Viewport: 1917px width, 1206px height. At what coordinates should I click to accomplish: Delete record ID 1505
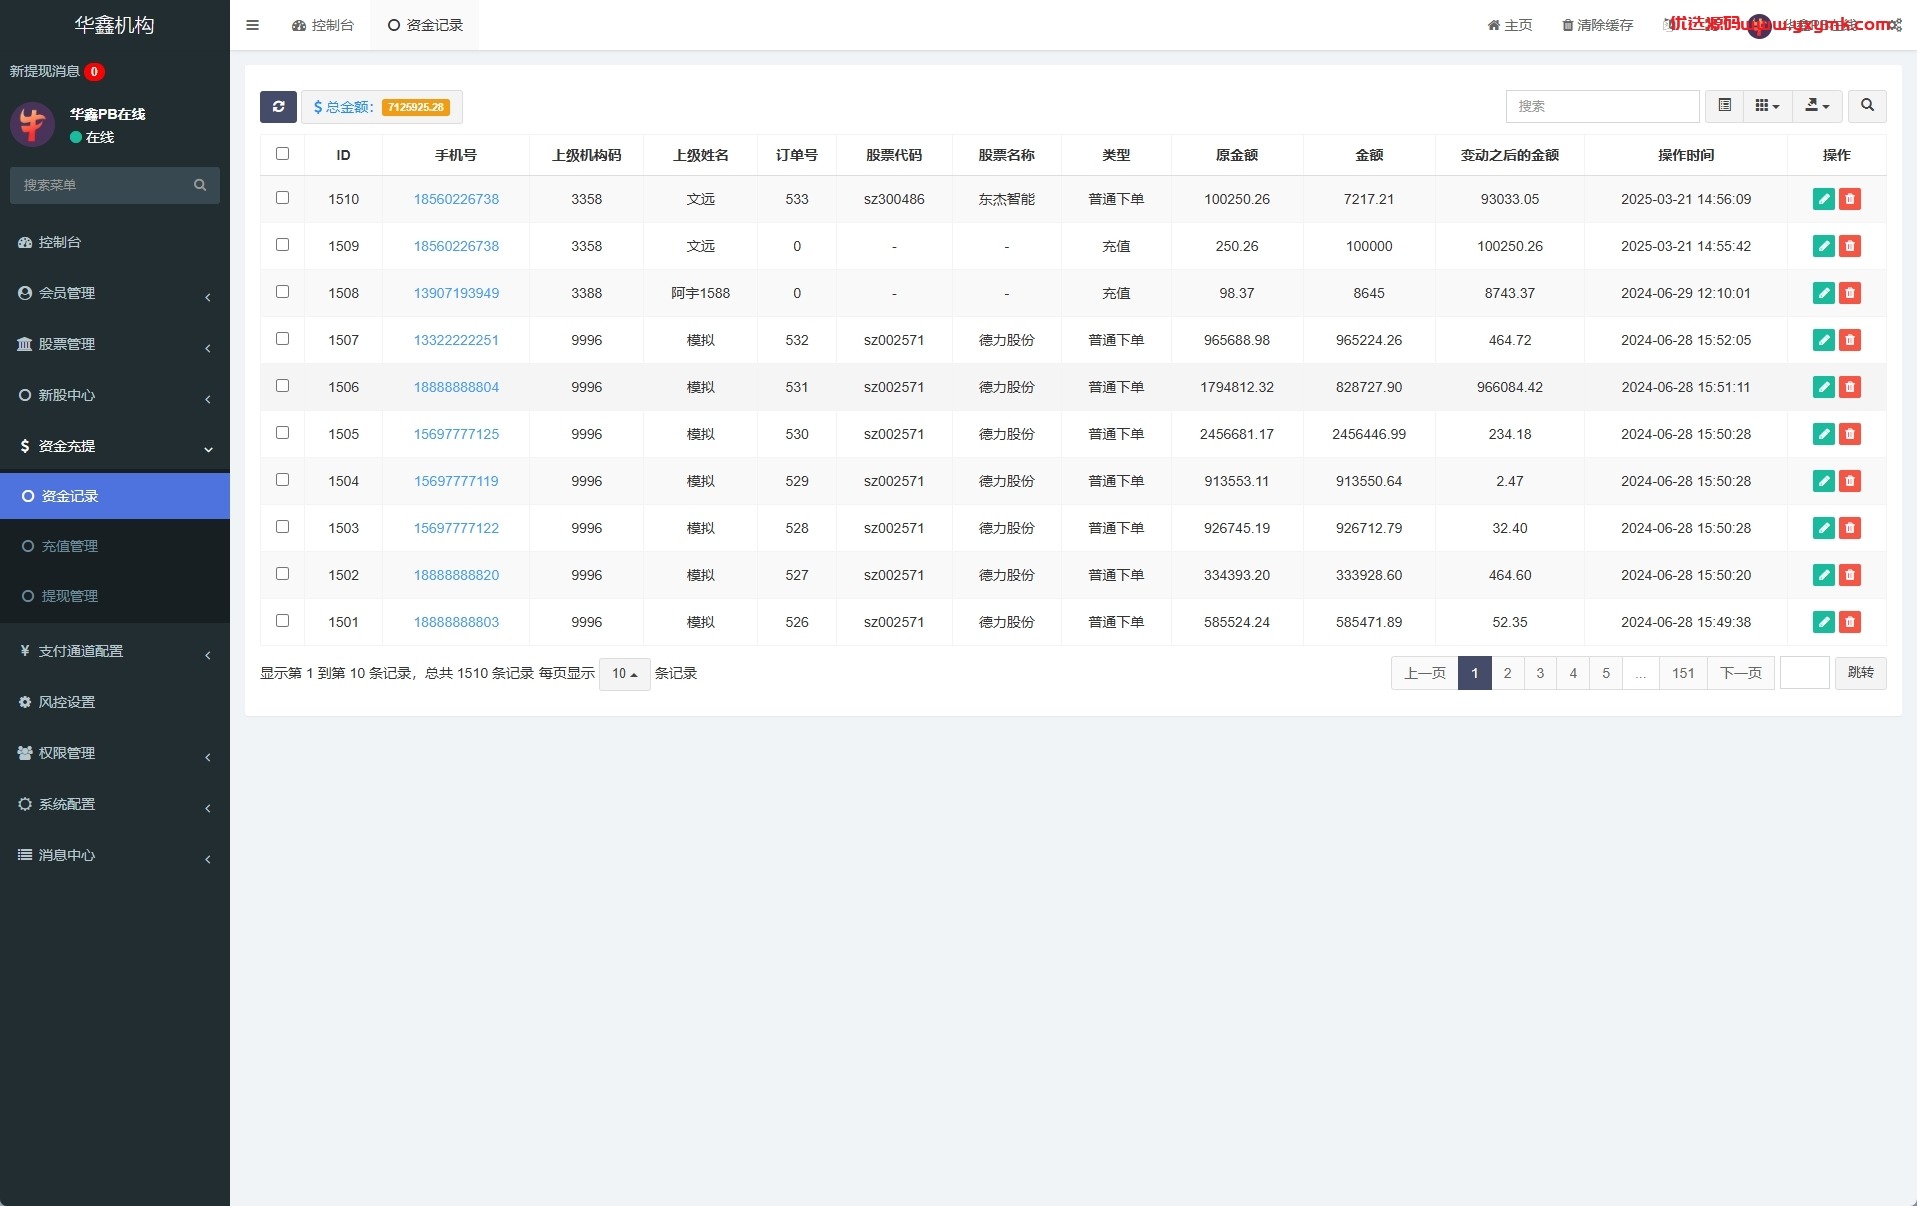(1850, 434)
